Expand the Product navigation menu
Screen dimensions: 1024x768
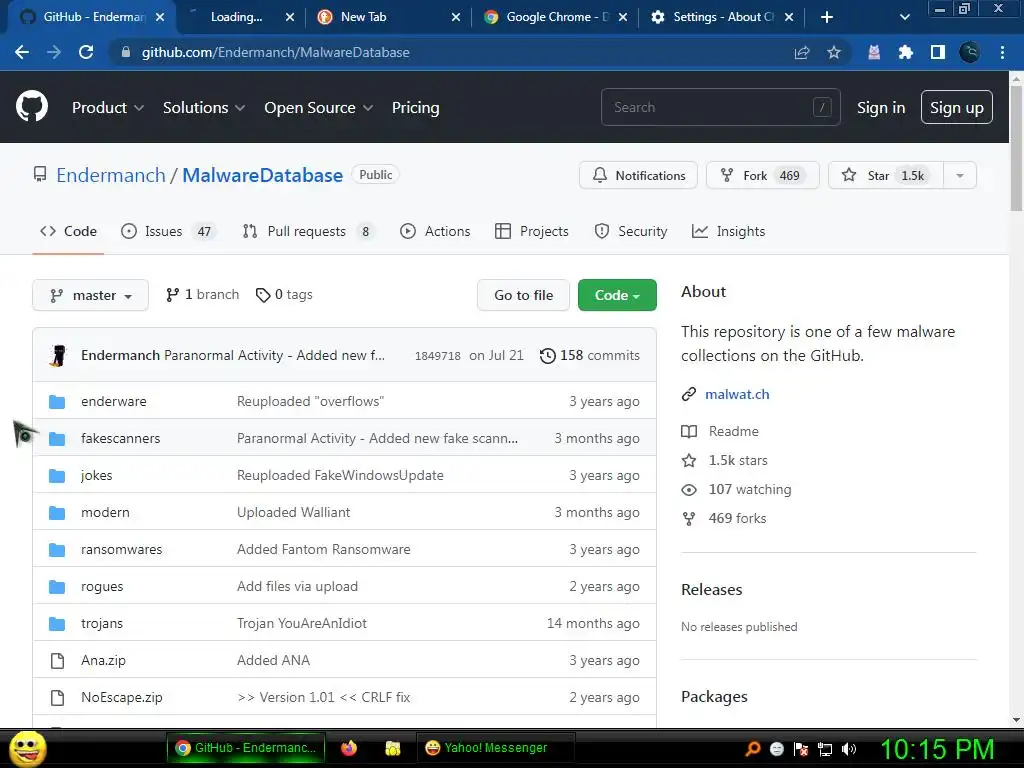(108, 108)
